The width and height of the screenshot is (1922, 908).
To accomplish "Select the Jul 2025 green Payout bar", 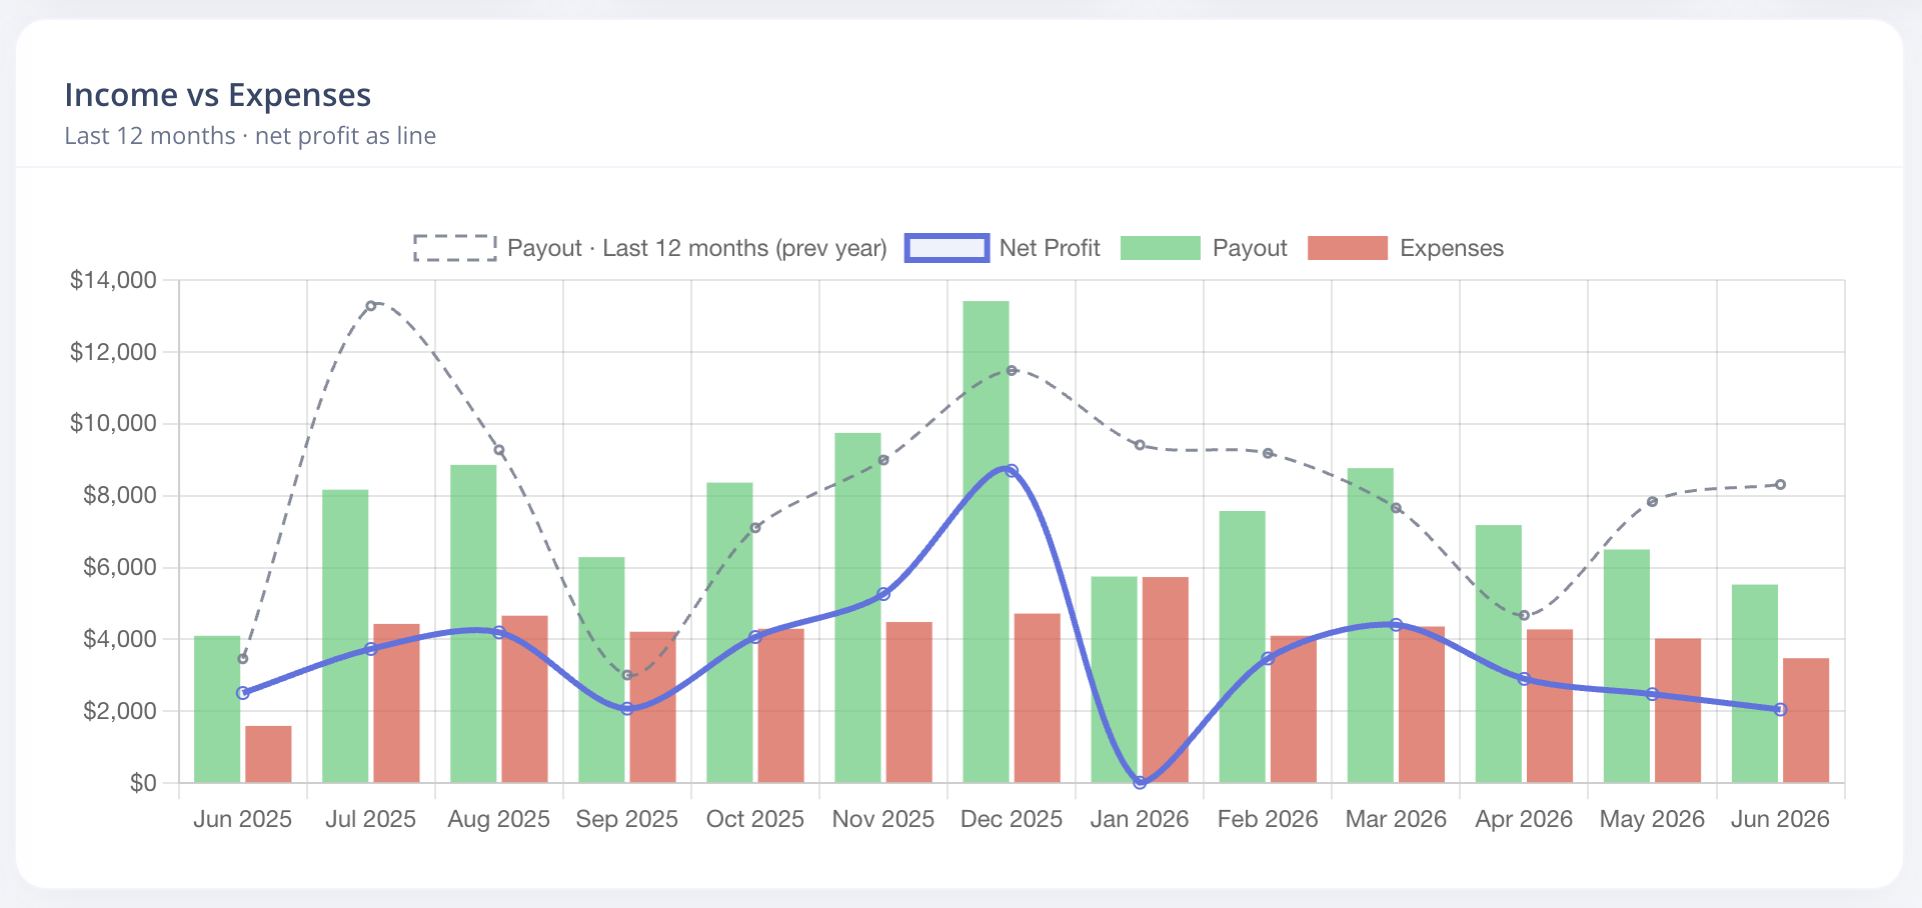I will click(x=345, y=636).
